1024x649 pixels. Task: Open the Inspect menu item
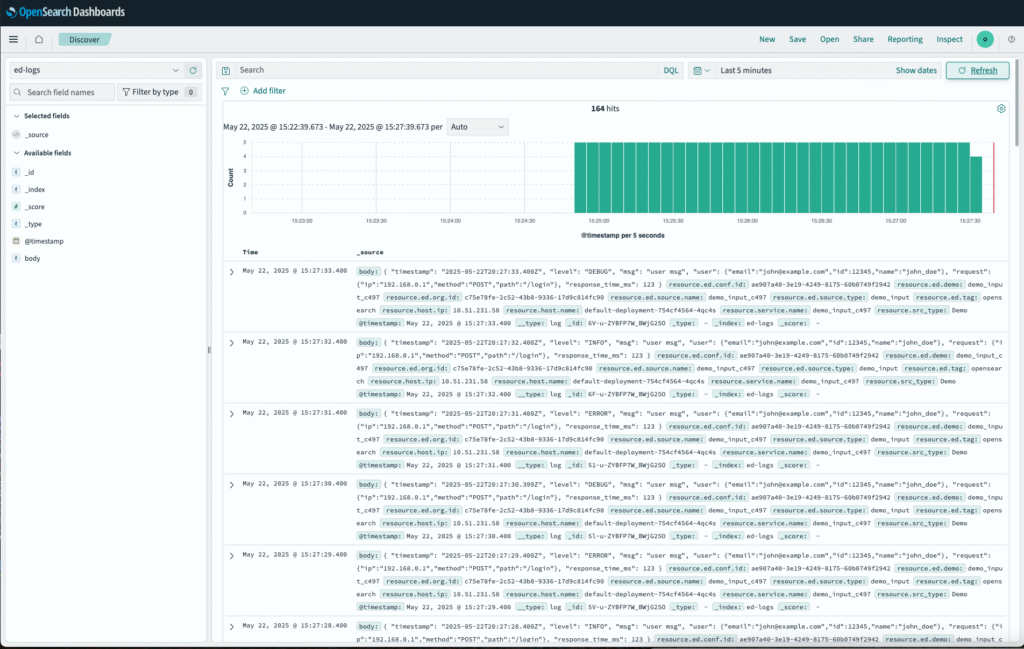tap(949, 39)
